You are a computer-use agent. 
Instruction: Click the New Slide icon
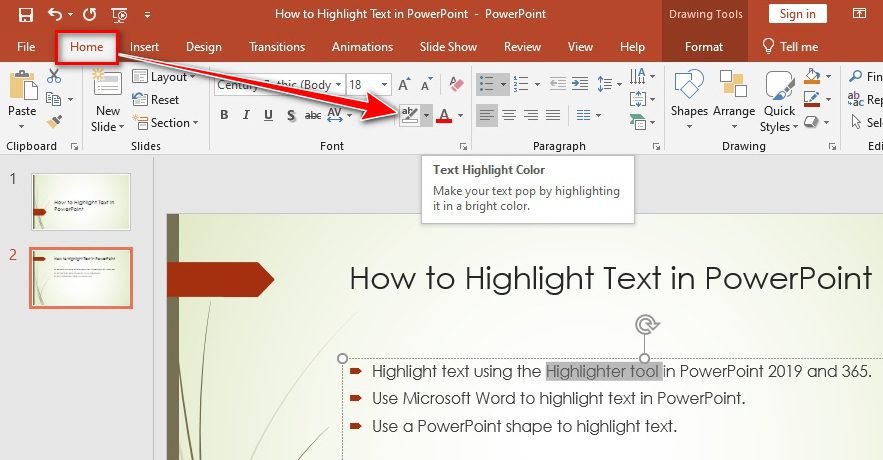coord(107,83)
